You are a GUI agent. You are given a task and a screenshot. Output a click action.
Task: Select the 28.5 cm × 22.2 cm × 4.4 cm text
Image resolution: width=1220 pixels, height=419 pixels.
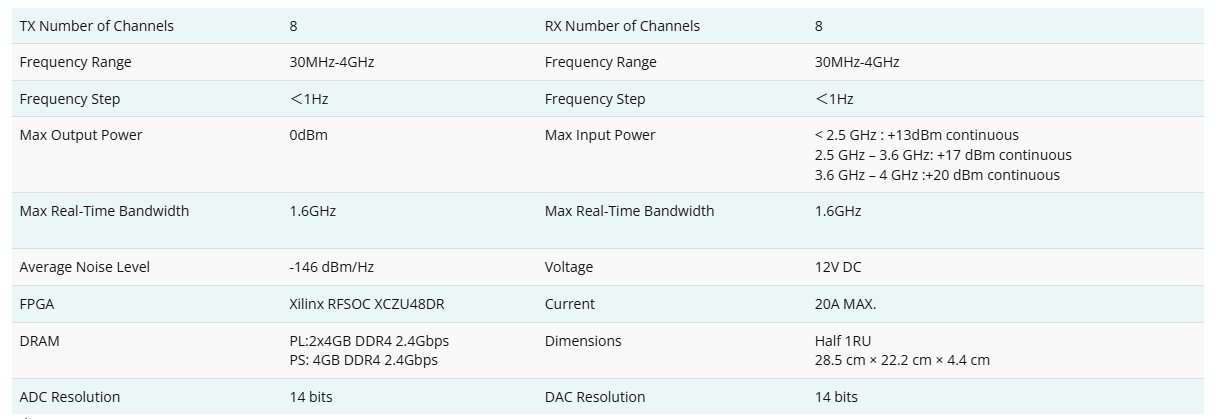902,360
